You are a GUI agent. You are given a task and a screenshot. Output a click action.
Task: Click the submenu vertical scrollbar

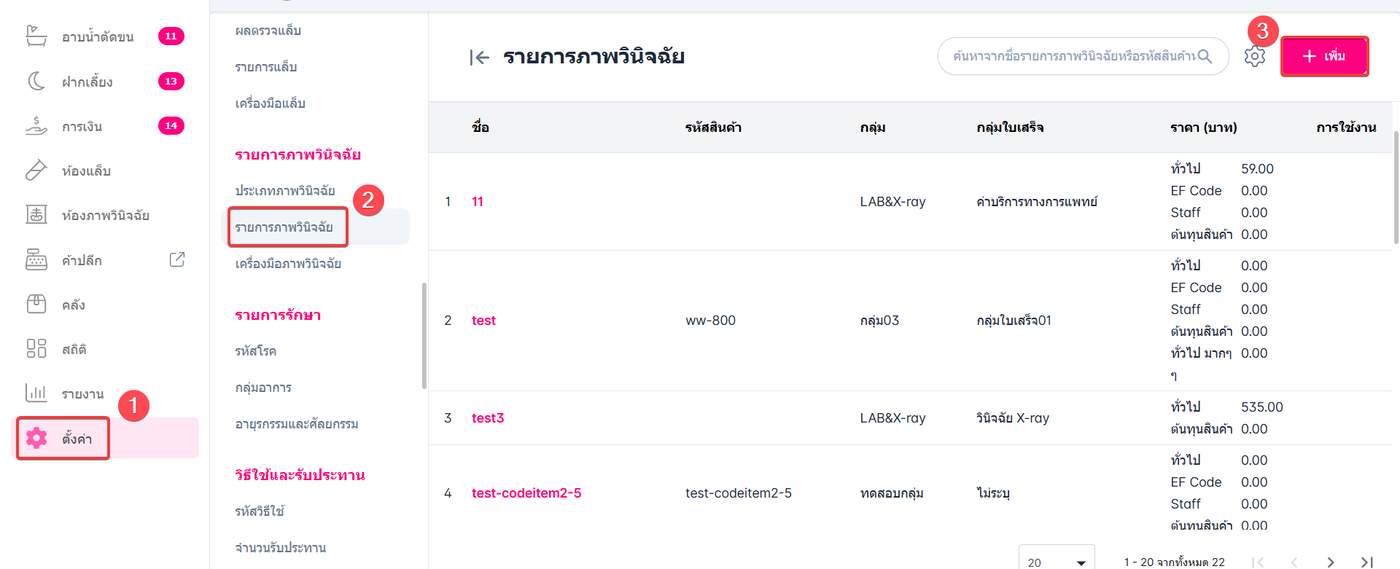[424, 335]
